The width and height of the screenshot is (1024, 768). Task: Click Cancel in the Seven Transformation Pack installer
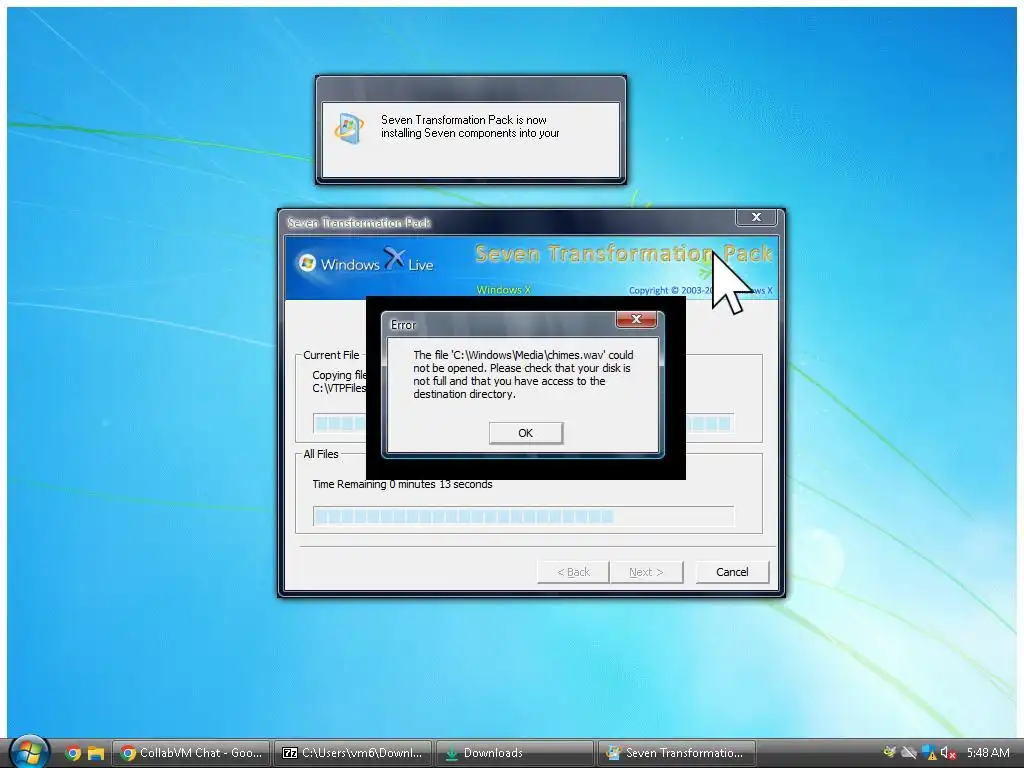(x=732, y=572)
